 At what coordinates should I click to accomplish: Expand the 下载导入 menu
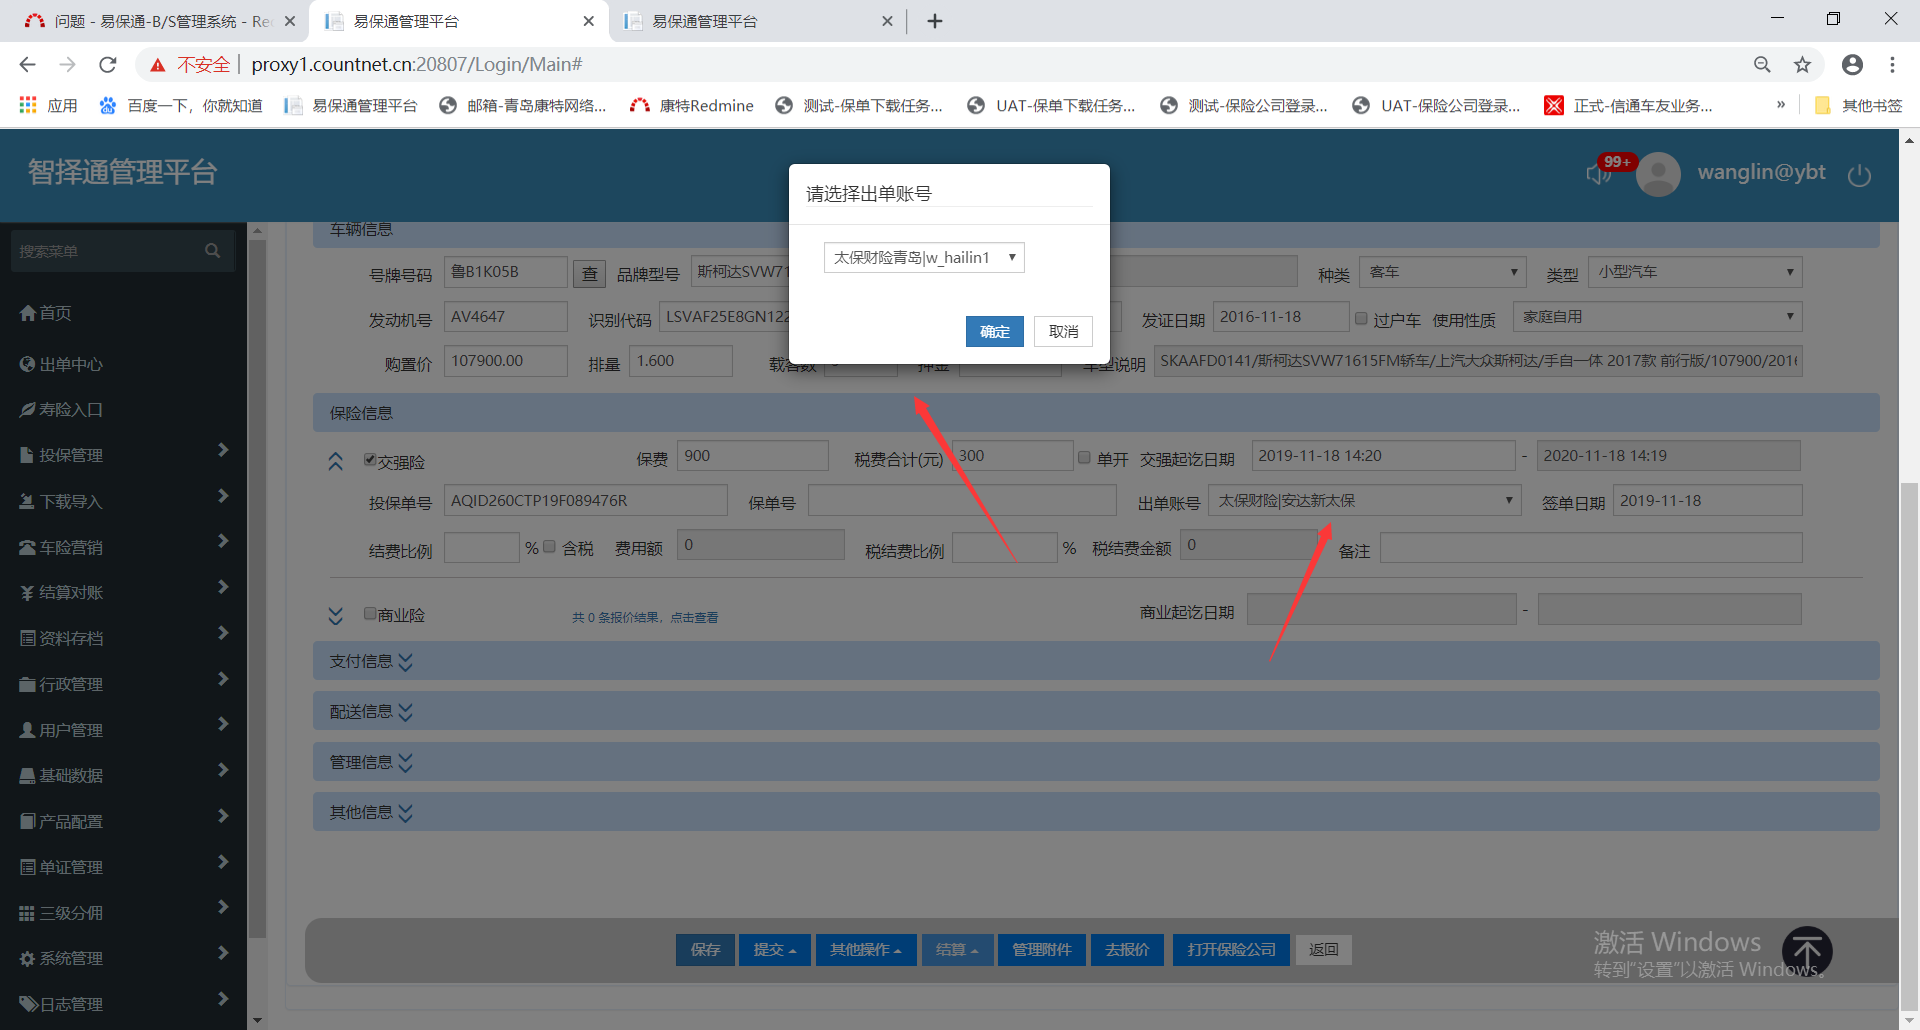click(123, 501)
